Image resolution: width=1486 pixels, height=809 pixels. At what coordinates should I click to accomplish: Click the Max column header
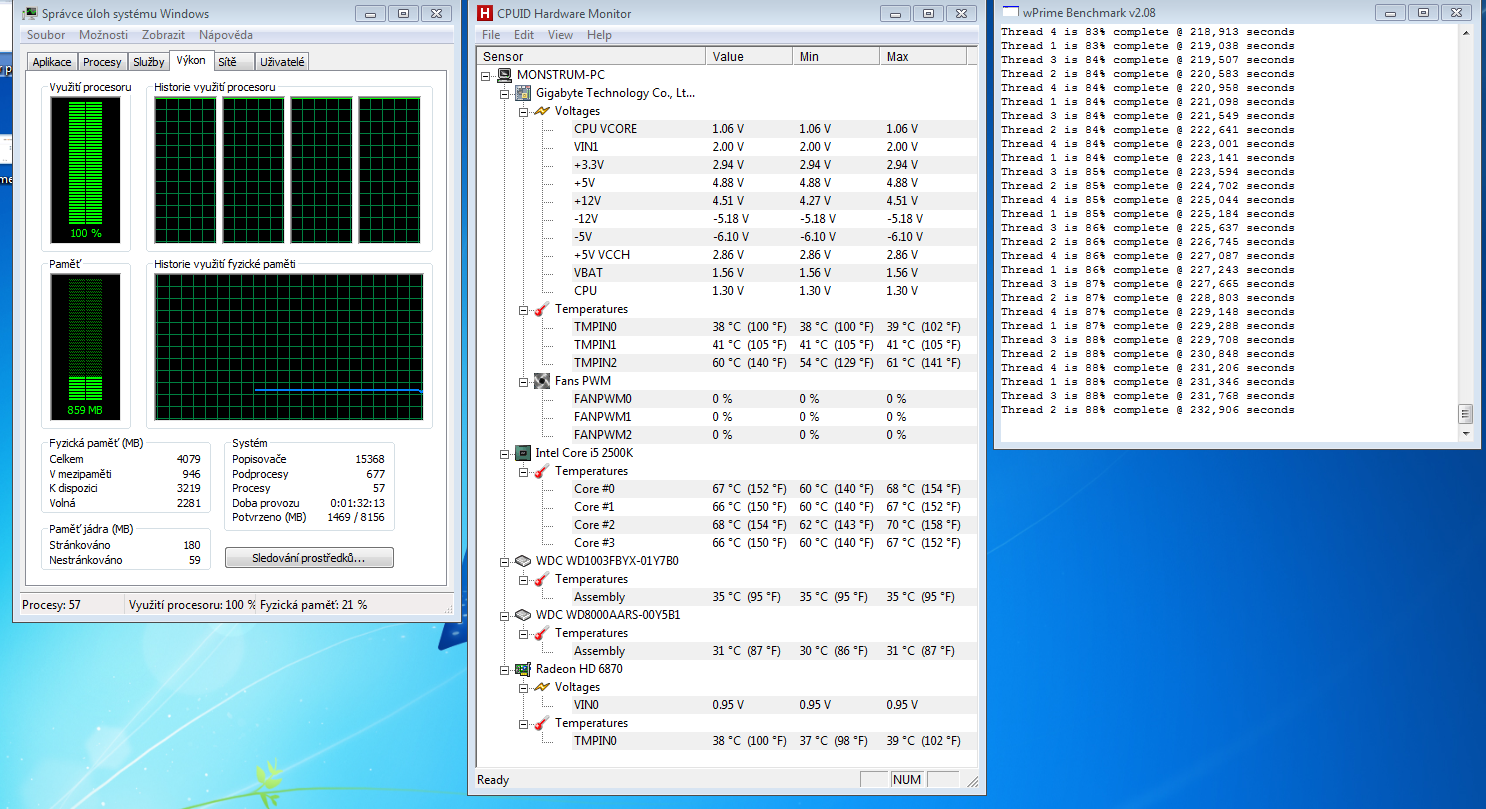click(923, 56)
